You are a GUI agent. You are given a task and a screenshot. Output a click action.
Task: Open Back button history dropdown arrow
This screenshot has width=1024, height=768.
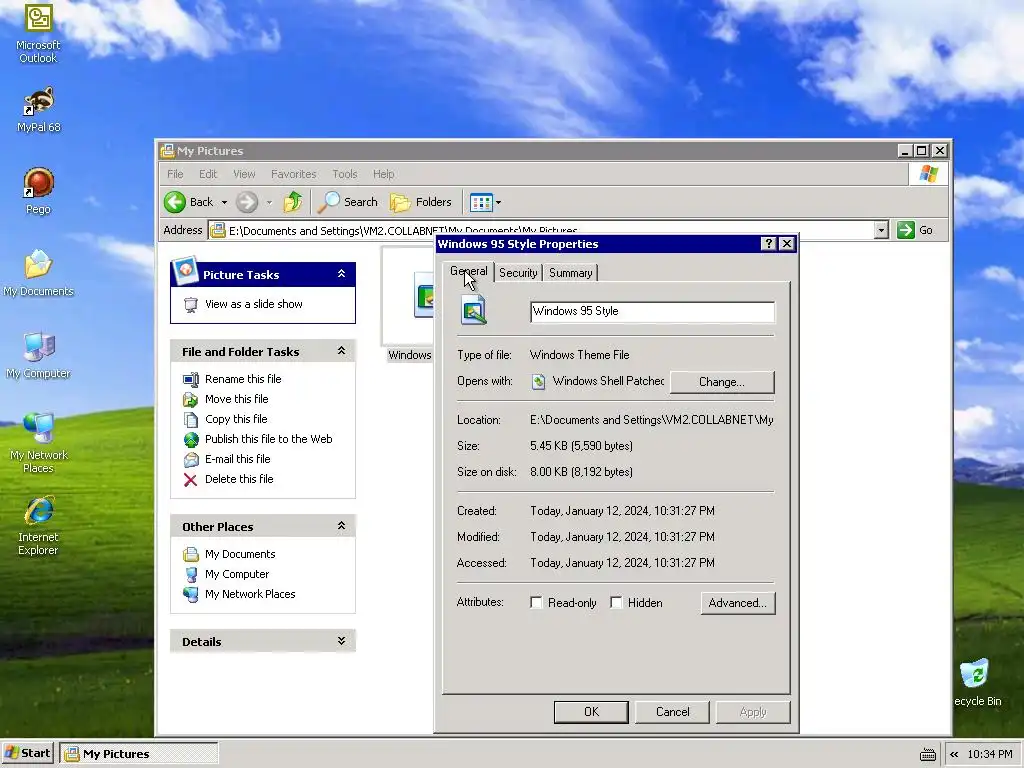tap(224, 202)
